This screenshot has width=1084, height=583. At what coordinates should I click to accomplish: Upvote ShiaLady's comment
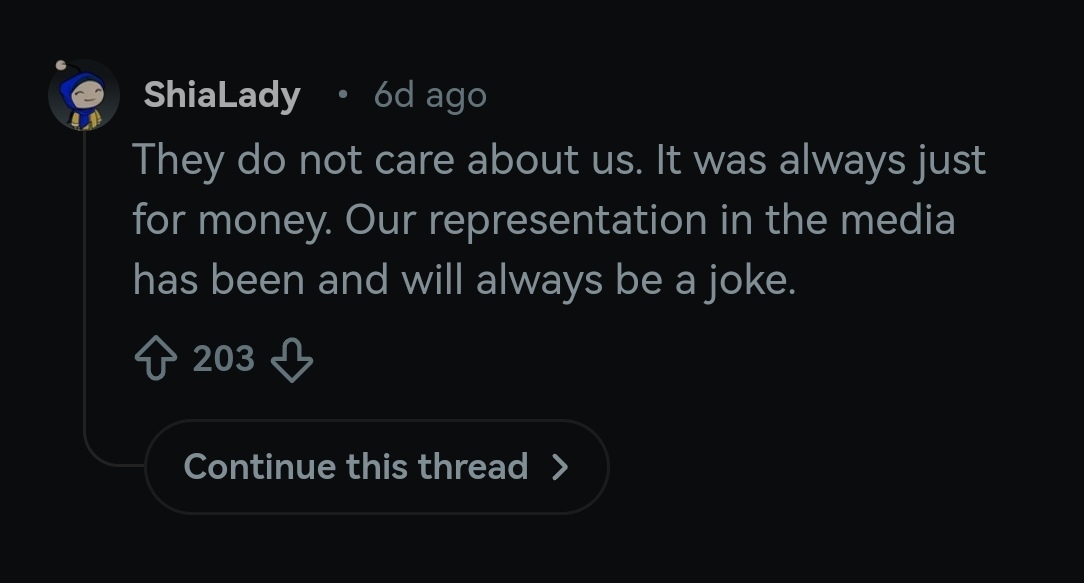pos(155,359)
